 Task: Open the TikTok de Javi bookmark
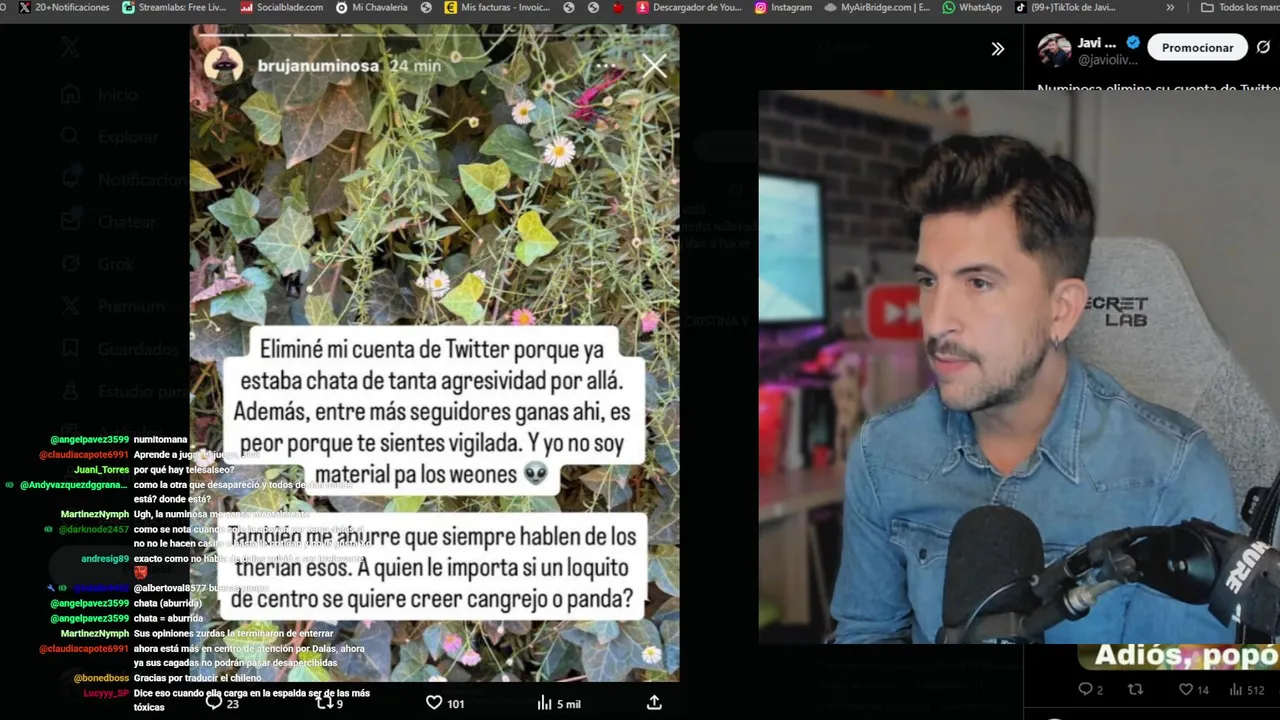pyautogui.click(x=1065, y=7)
